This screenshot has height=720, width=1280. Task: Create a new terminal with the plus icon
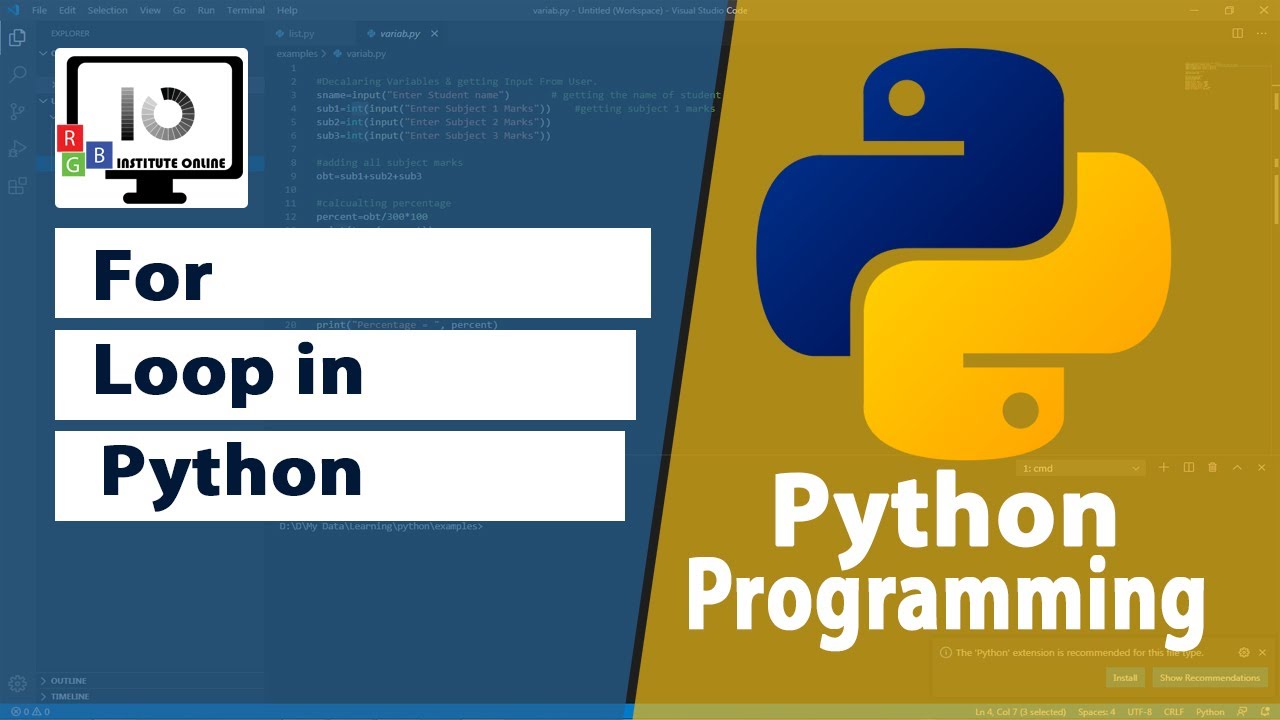tap(1163, 467)
